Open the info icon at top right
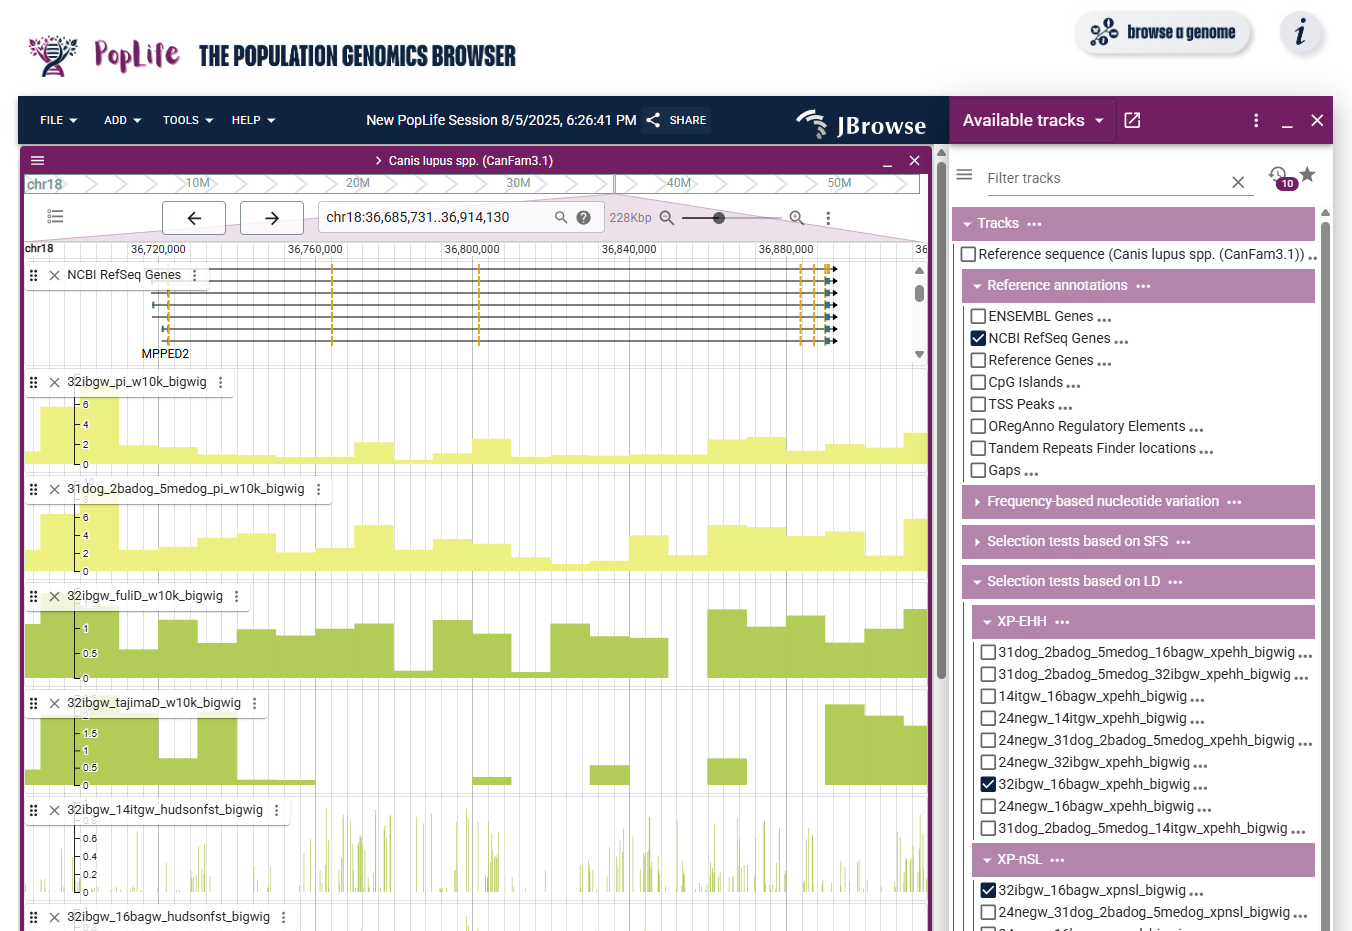This screenshot has width=1352, height=931. pos(1300,33)
